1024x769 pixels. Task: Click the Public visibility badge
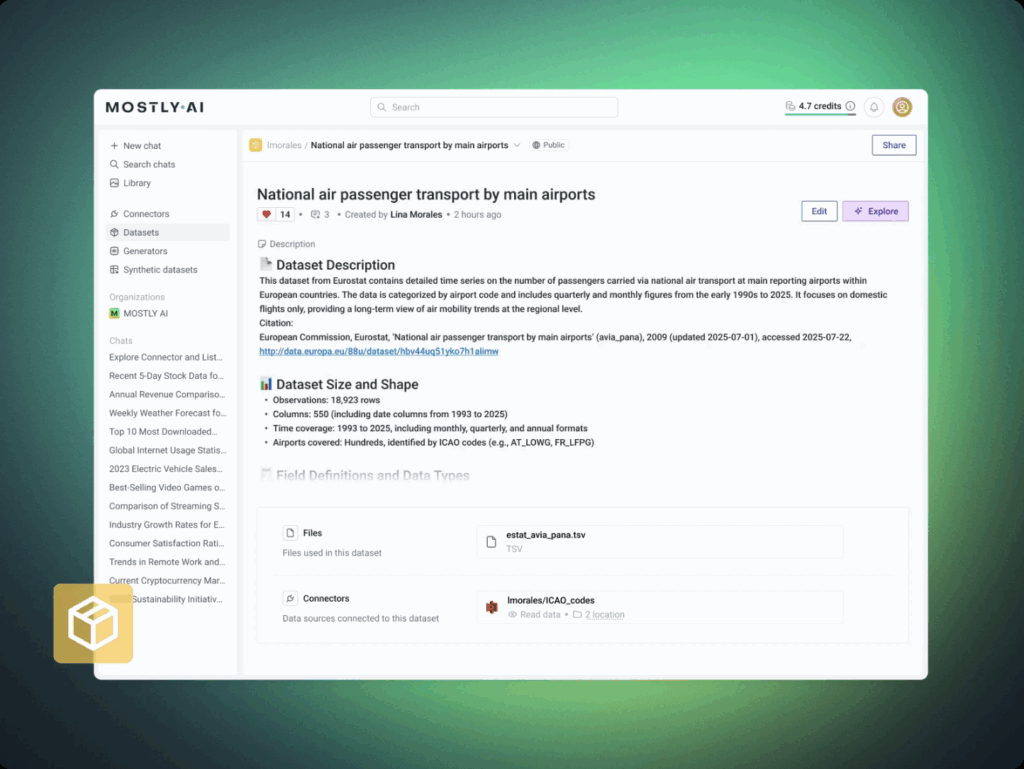tap(548, 144)
